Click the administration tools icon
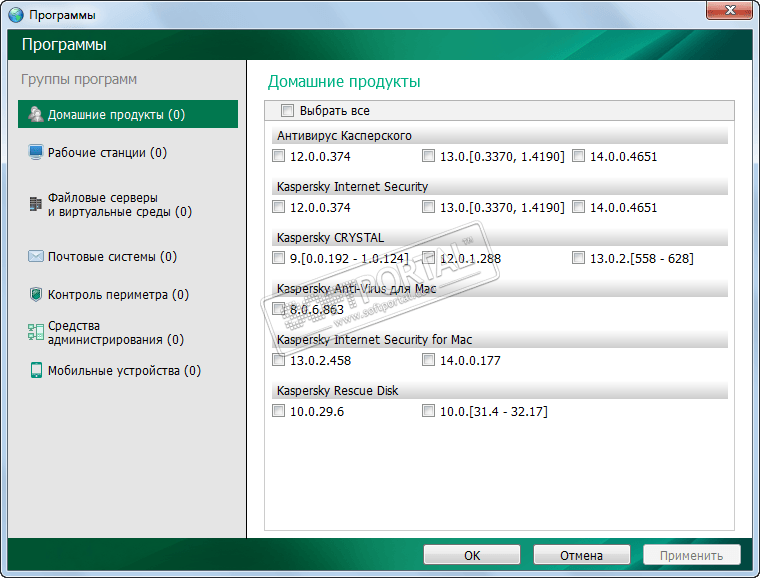 pyautogui.click(x=35, y=332)
